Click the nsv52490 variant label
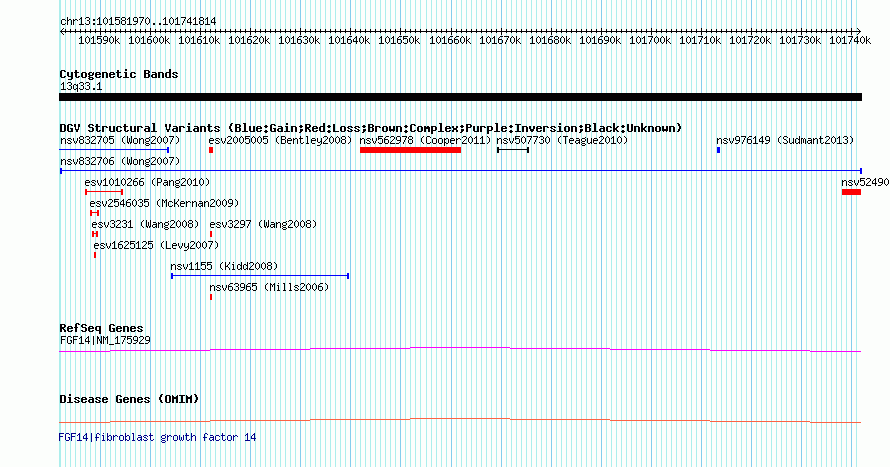 865,182
